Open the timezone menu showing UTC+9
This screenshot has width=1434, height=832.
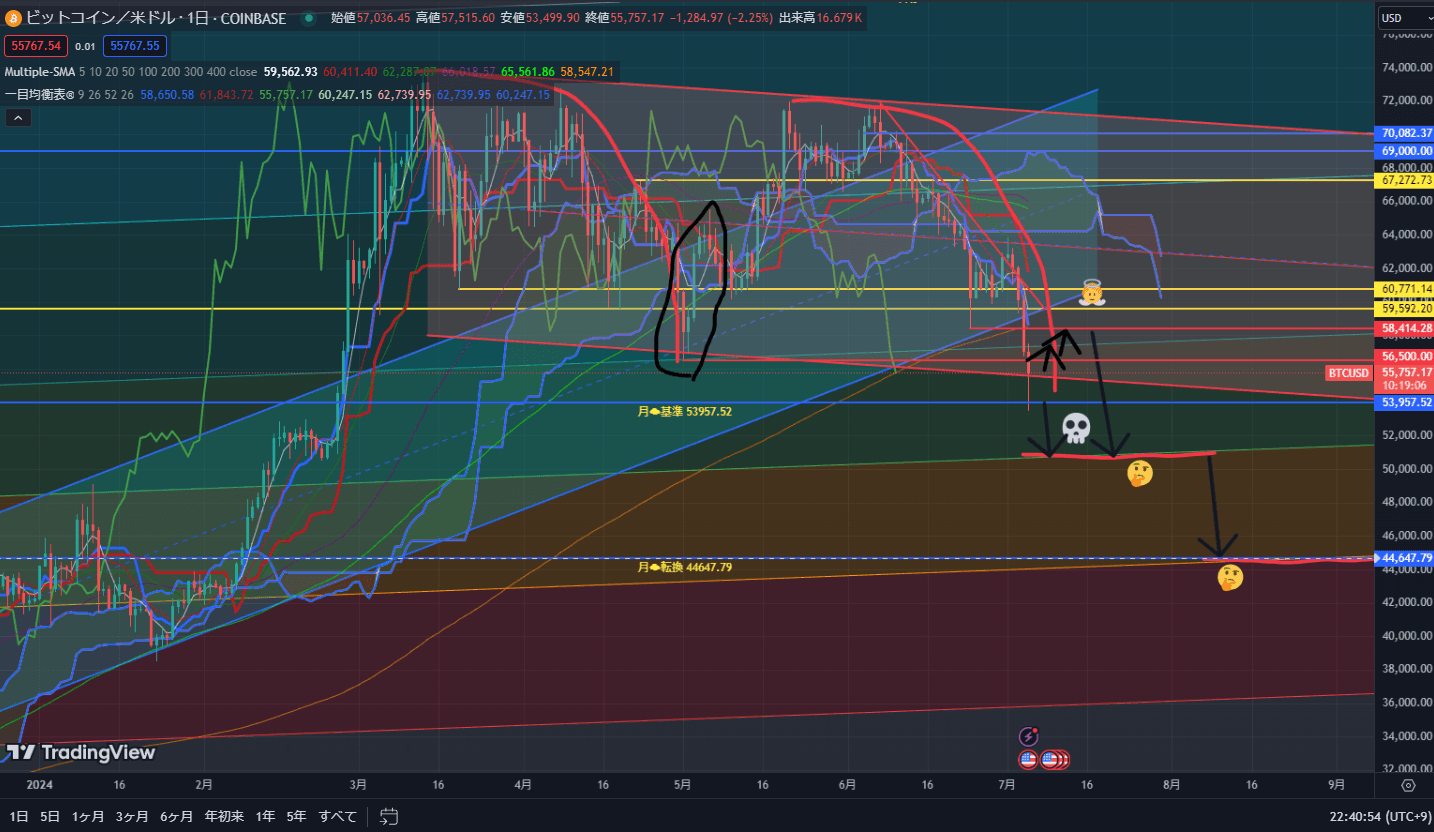click(1377, 816)
